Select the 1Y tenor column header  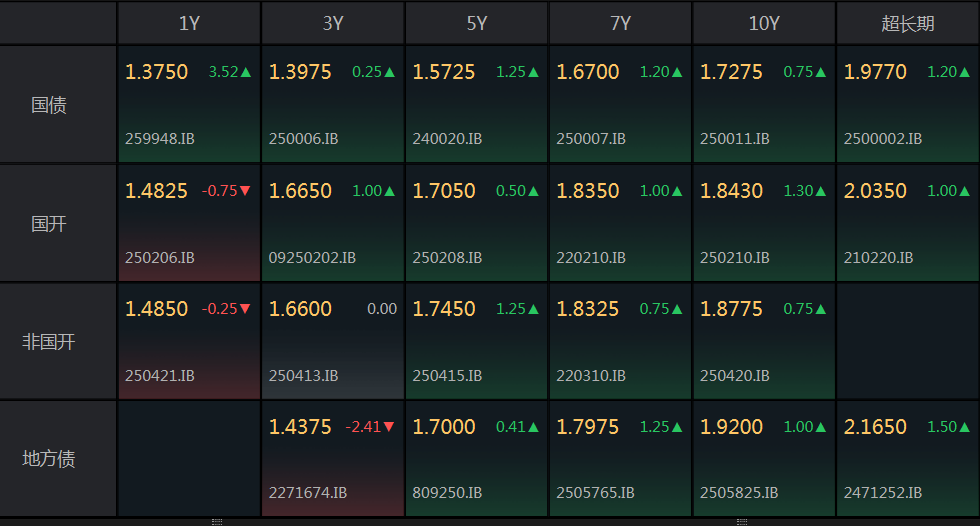point(189,24)
